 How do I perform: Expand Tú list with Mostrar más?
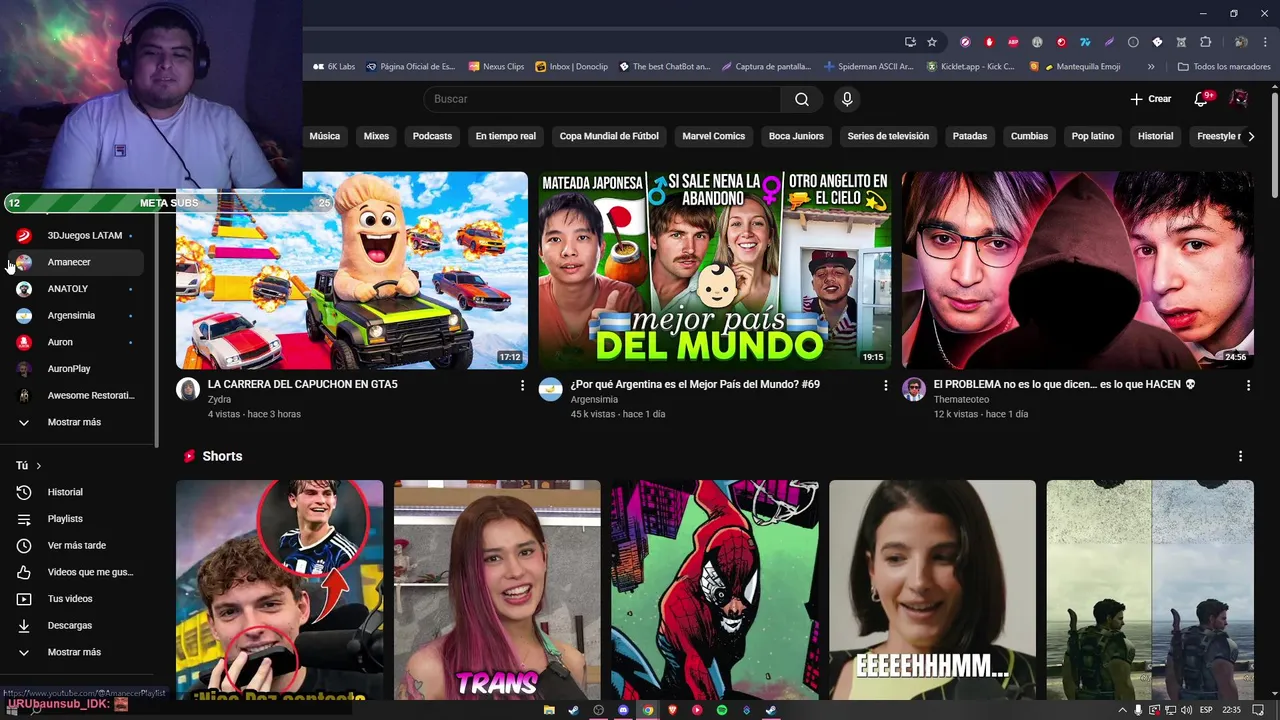pos(78,652)
